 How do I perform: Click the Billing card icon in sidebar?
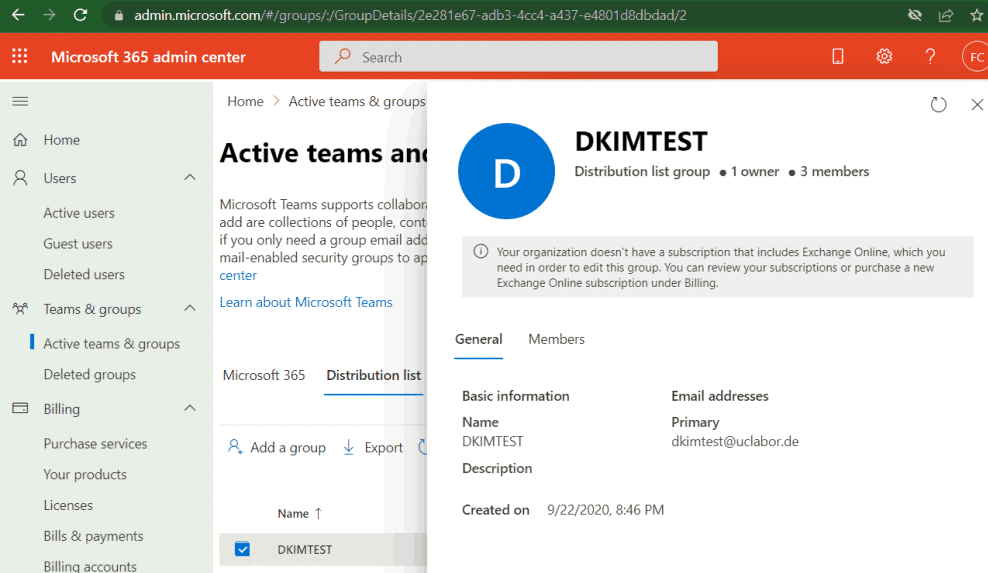[20, 408]
